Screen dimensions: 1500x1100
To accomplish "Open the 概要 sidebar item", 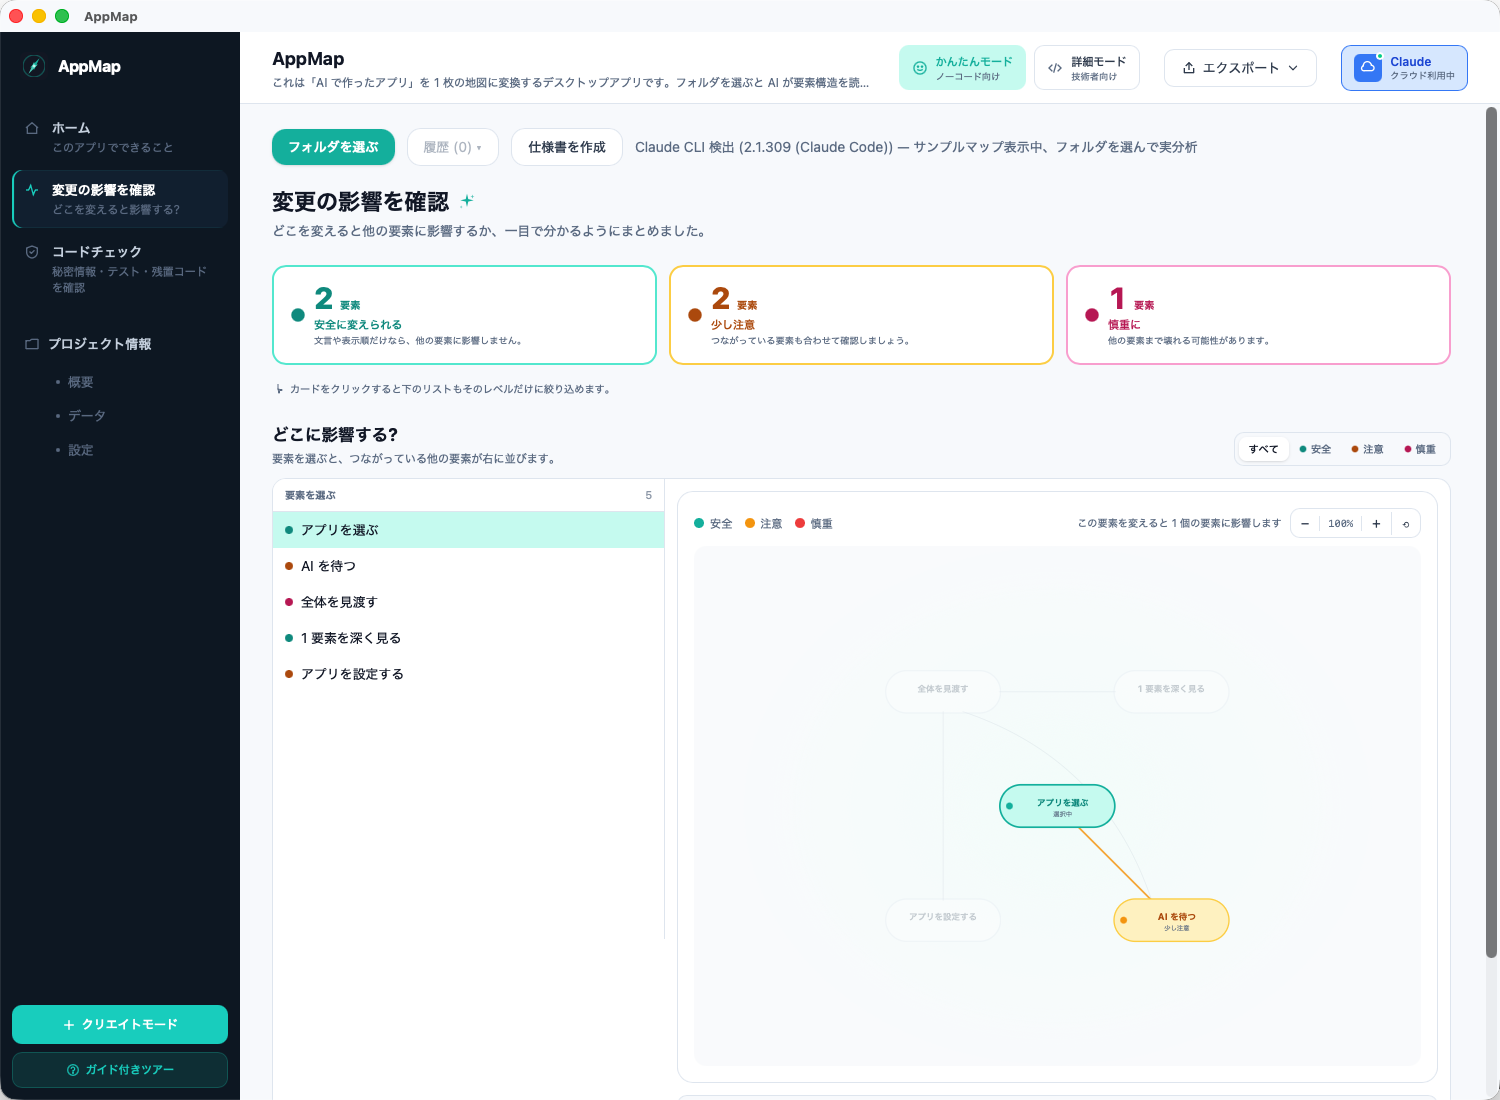I will [80, 382].
